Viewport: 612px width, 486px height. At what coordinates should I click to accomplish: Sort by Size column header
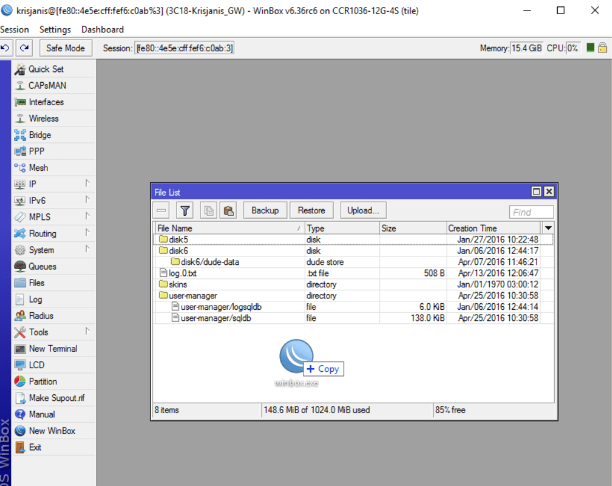(x=413, y=228)
